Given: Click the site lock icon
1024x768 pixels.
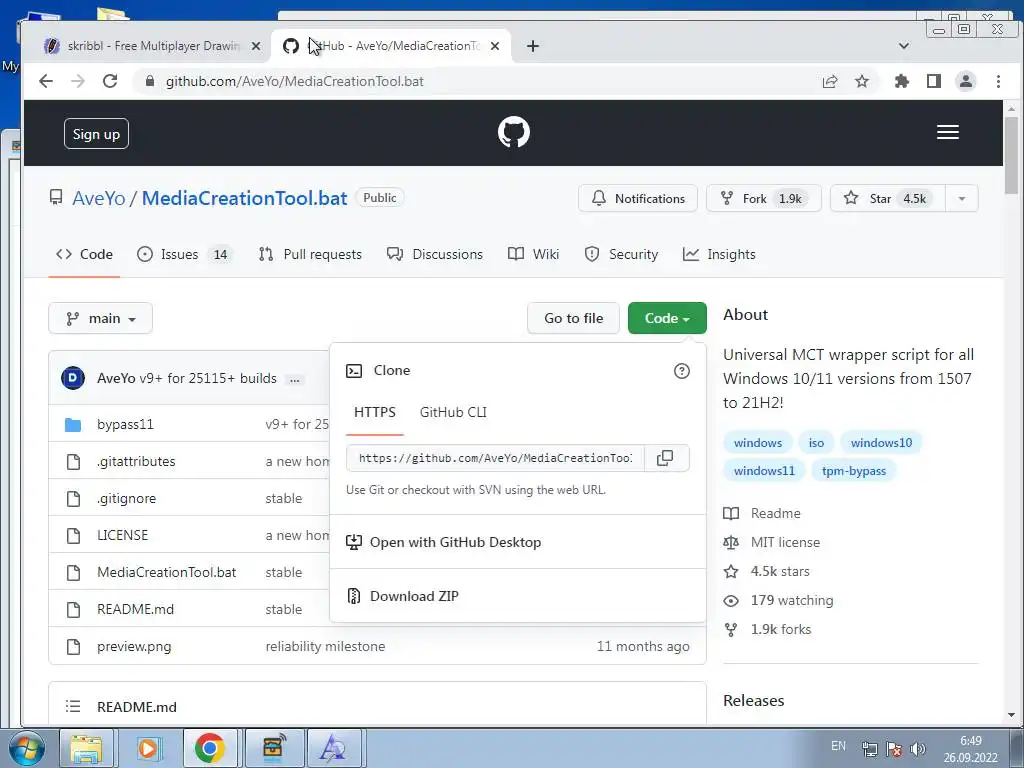Looking at the screenshot, I should click(x=150, y=81).
